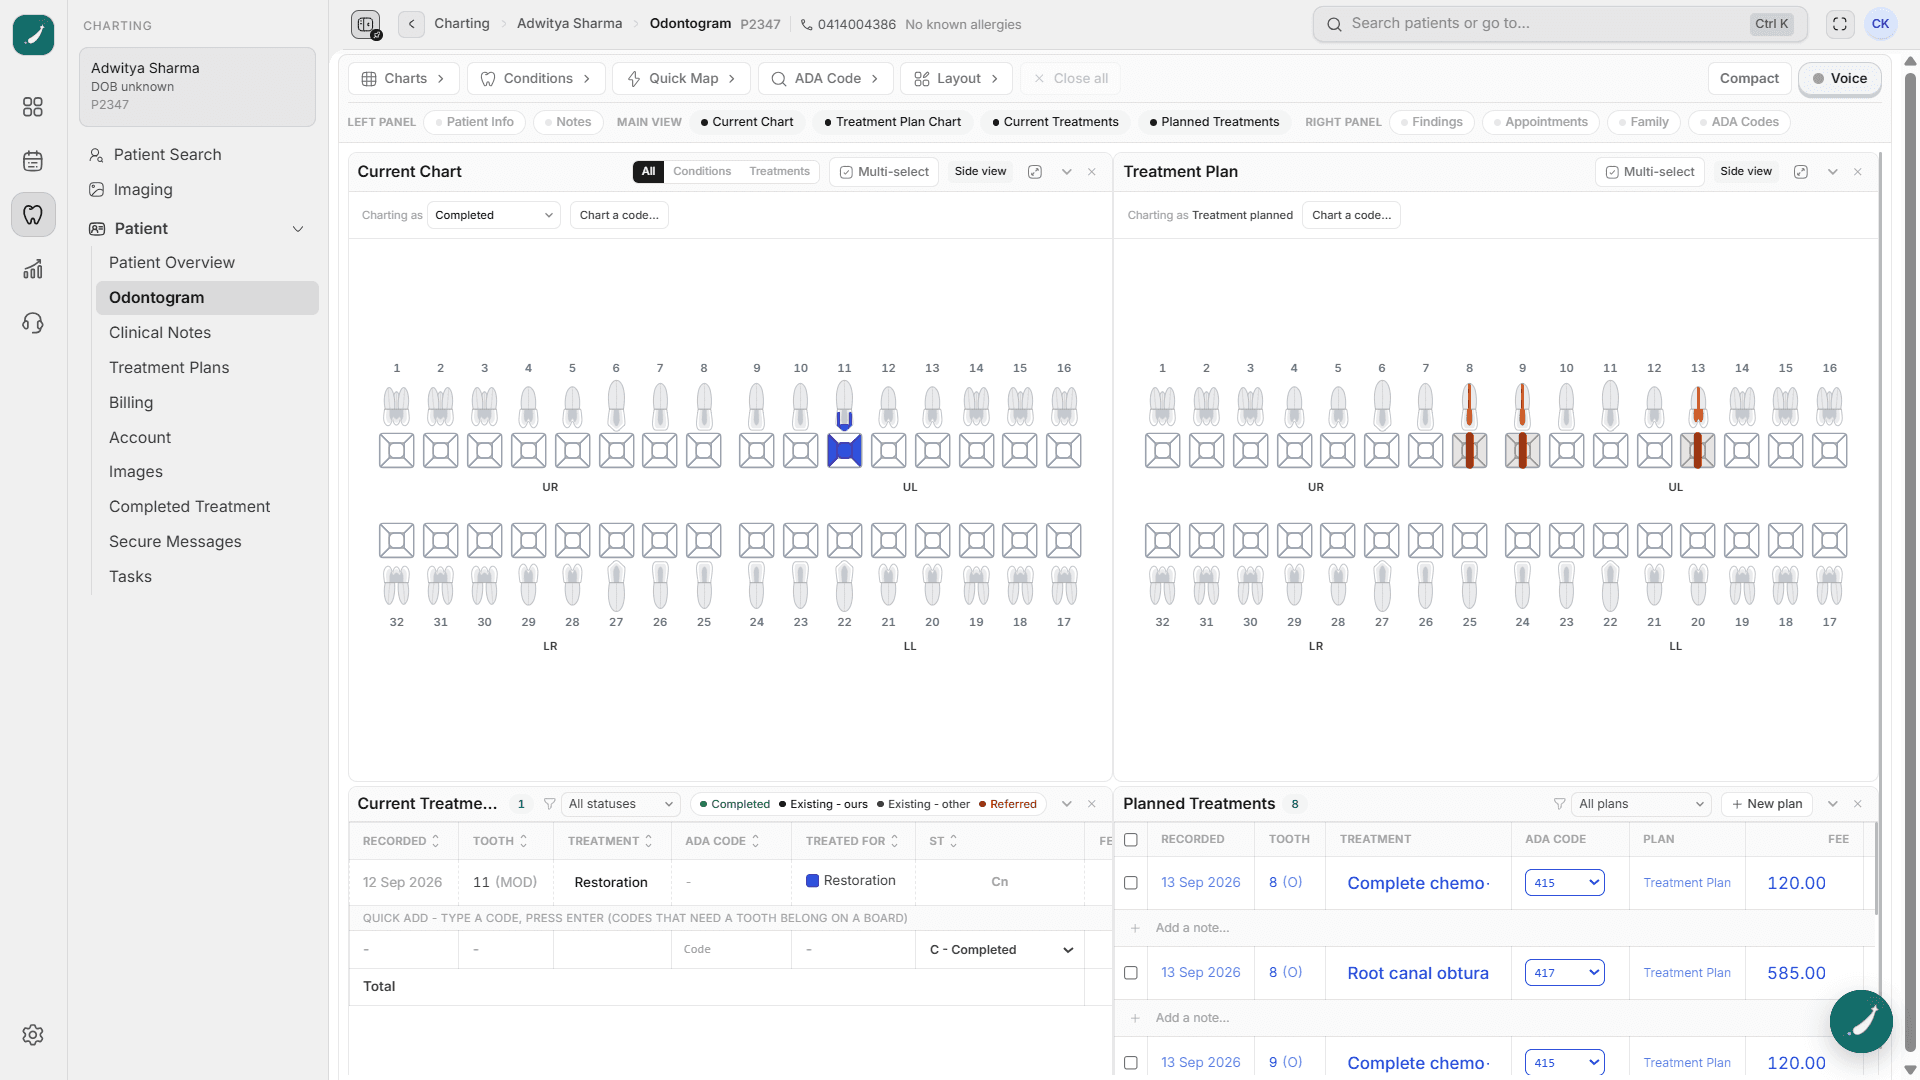The height and width of the screenshot is (1080, 1920).
Task: Switch to Treatments tab in Current Chart
Action: tap(780, 172)
